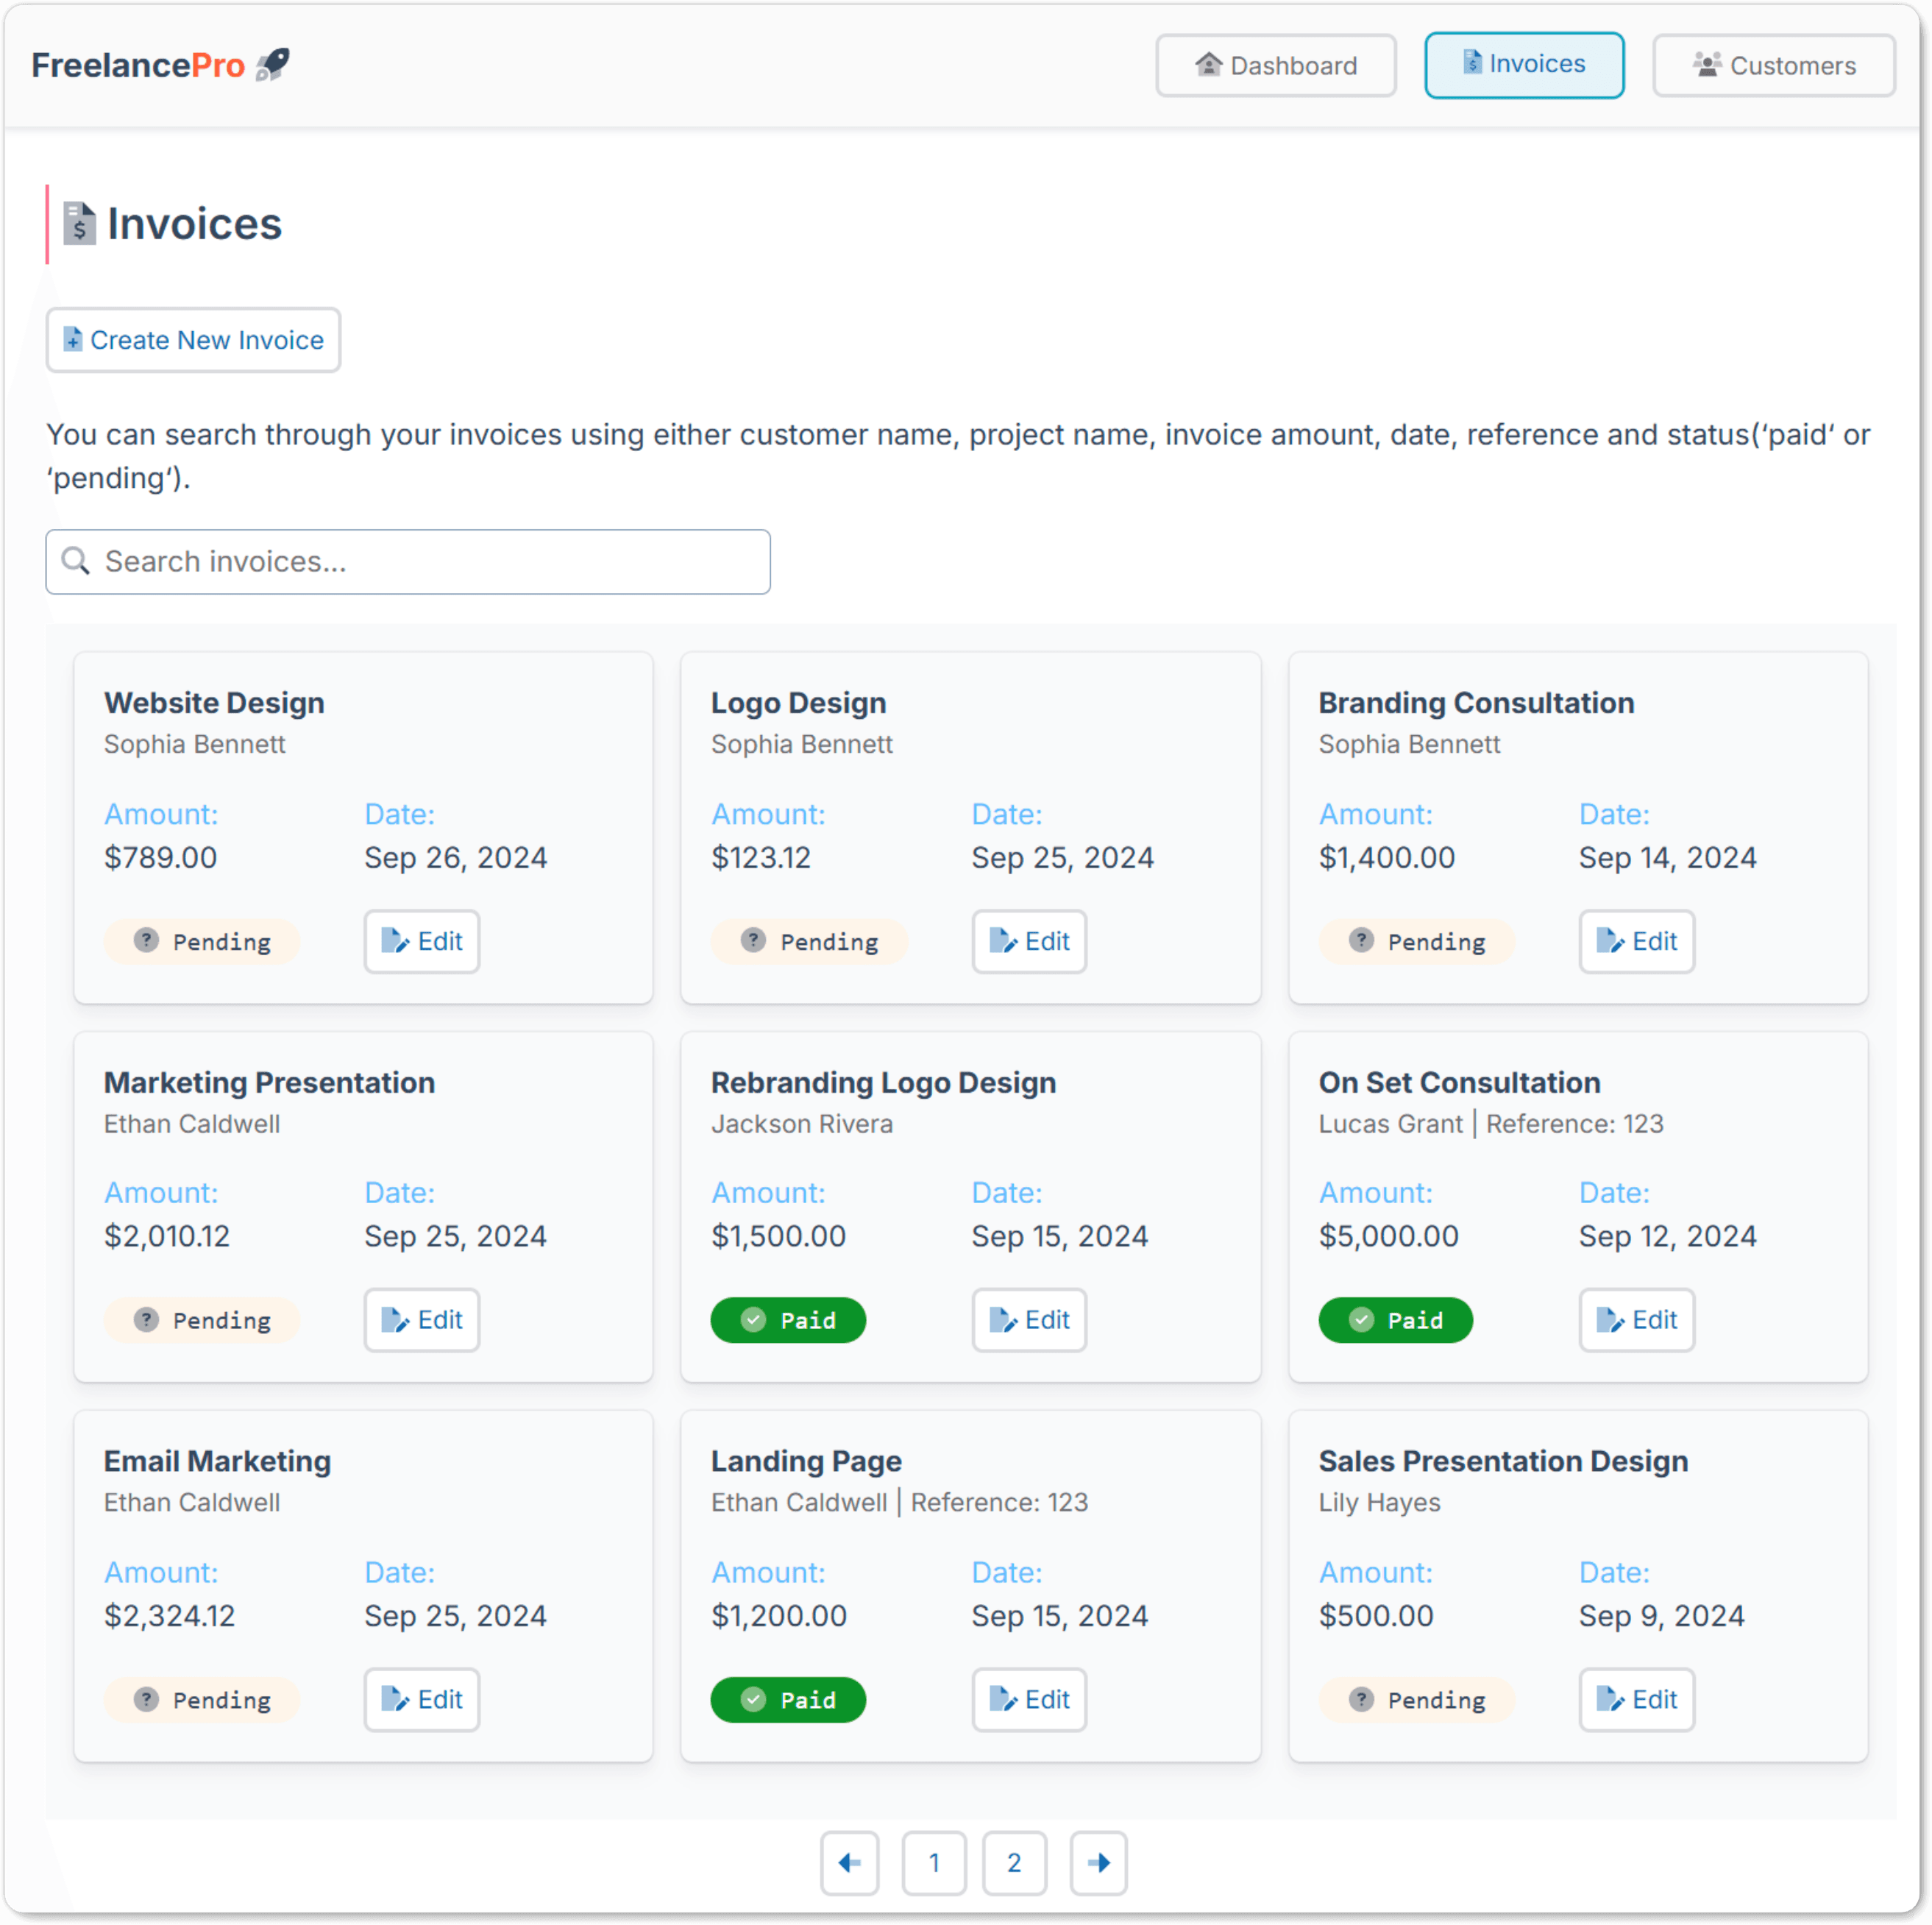Click the Email Marketing title

pyautogui.click(x=217, y=1461)
